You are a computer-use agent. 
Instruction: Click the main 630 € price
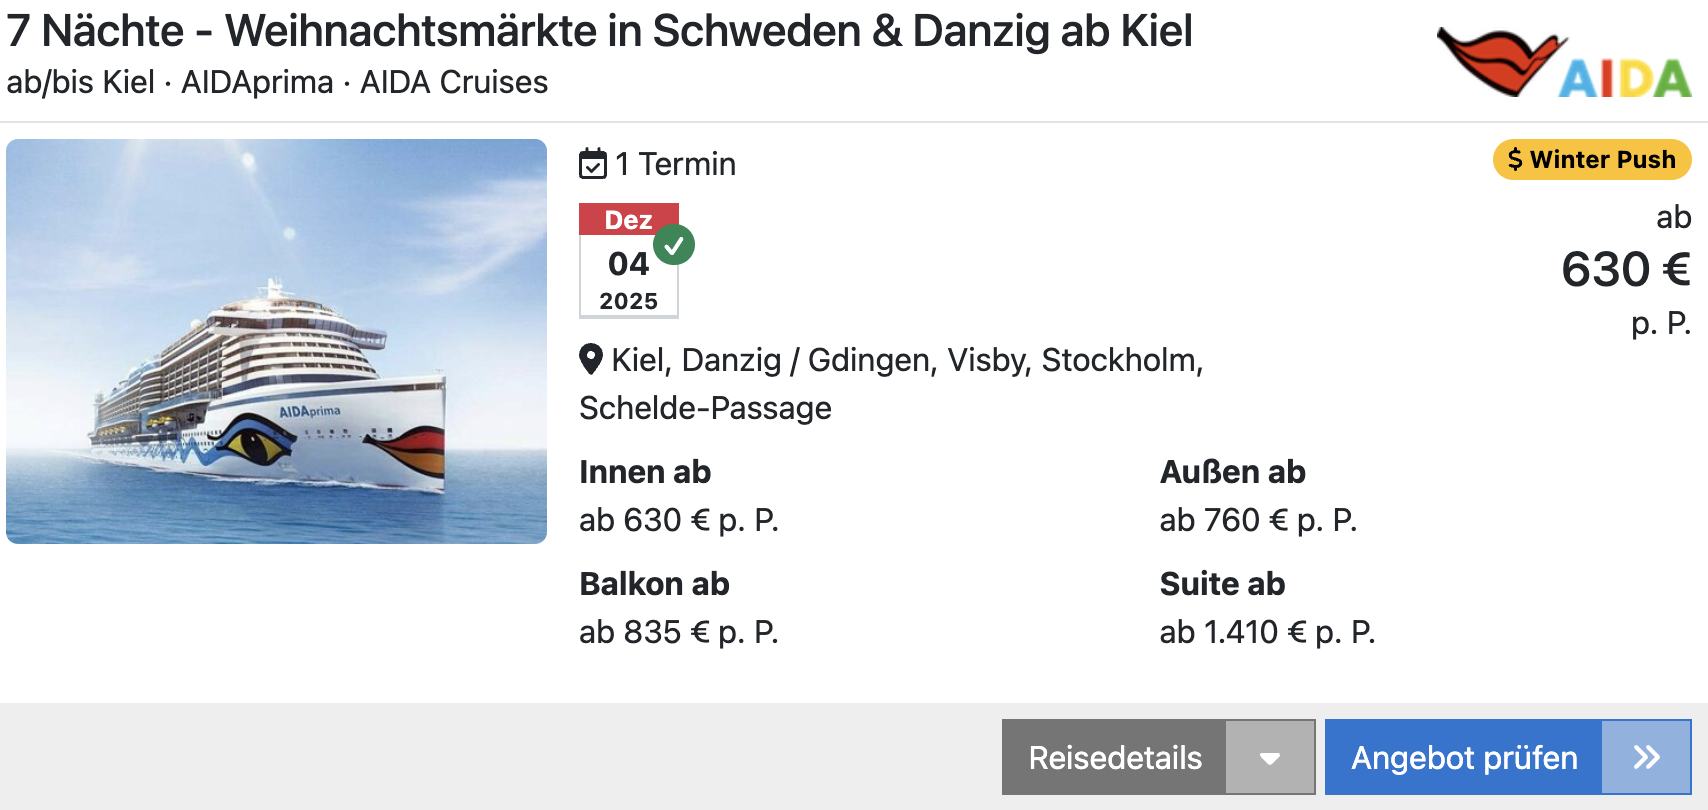pos(1626,269)
